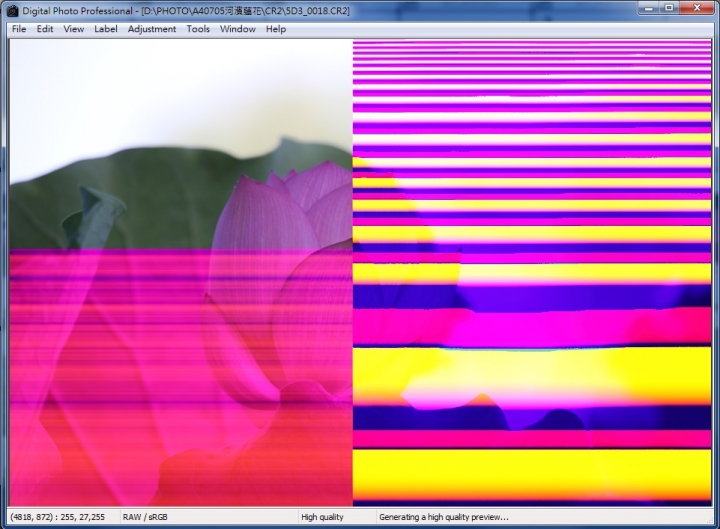Open the Adjustment menu
Image resolution: width=720 pixels, height=529 pixels.
point(152,29)
